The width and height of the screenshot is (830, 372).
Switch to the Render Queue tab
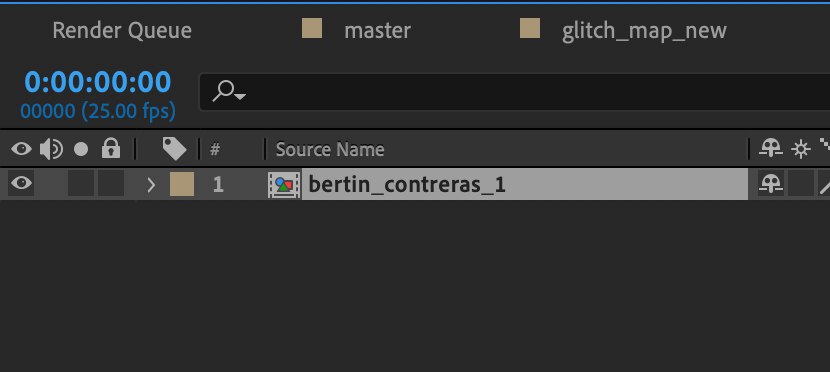tap(122, 30)
